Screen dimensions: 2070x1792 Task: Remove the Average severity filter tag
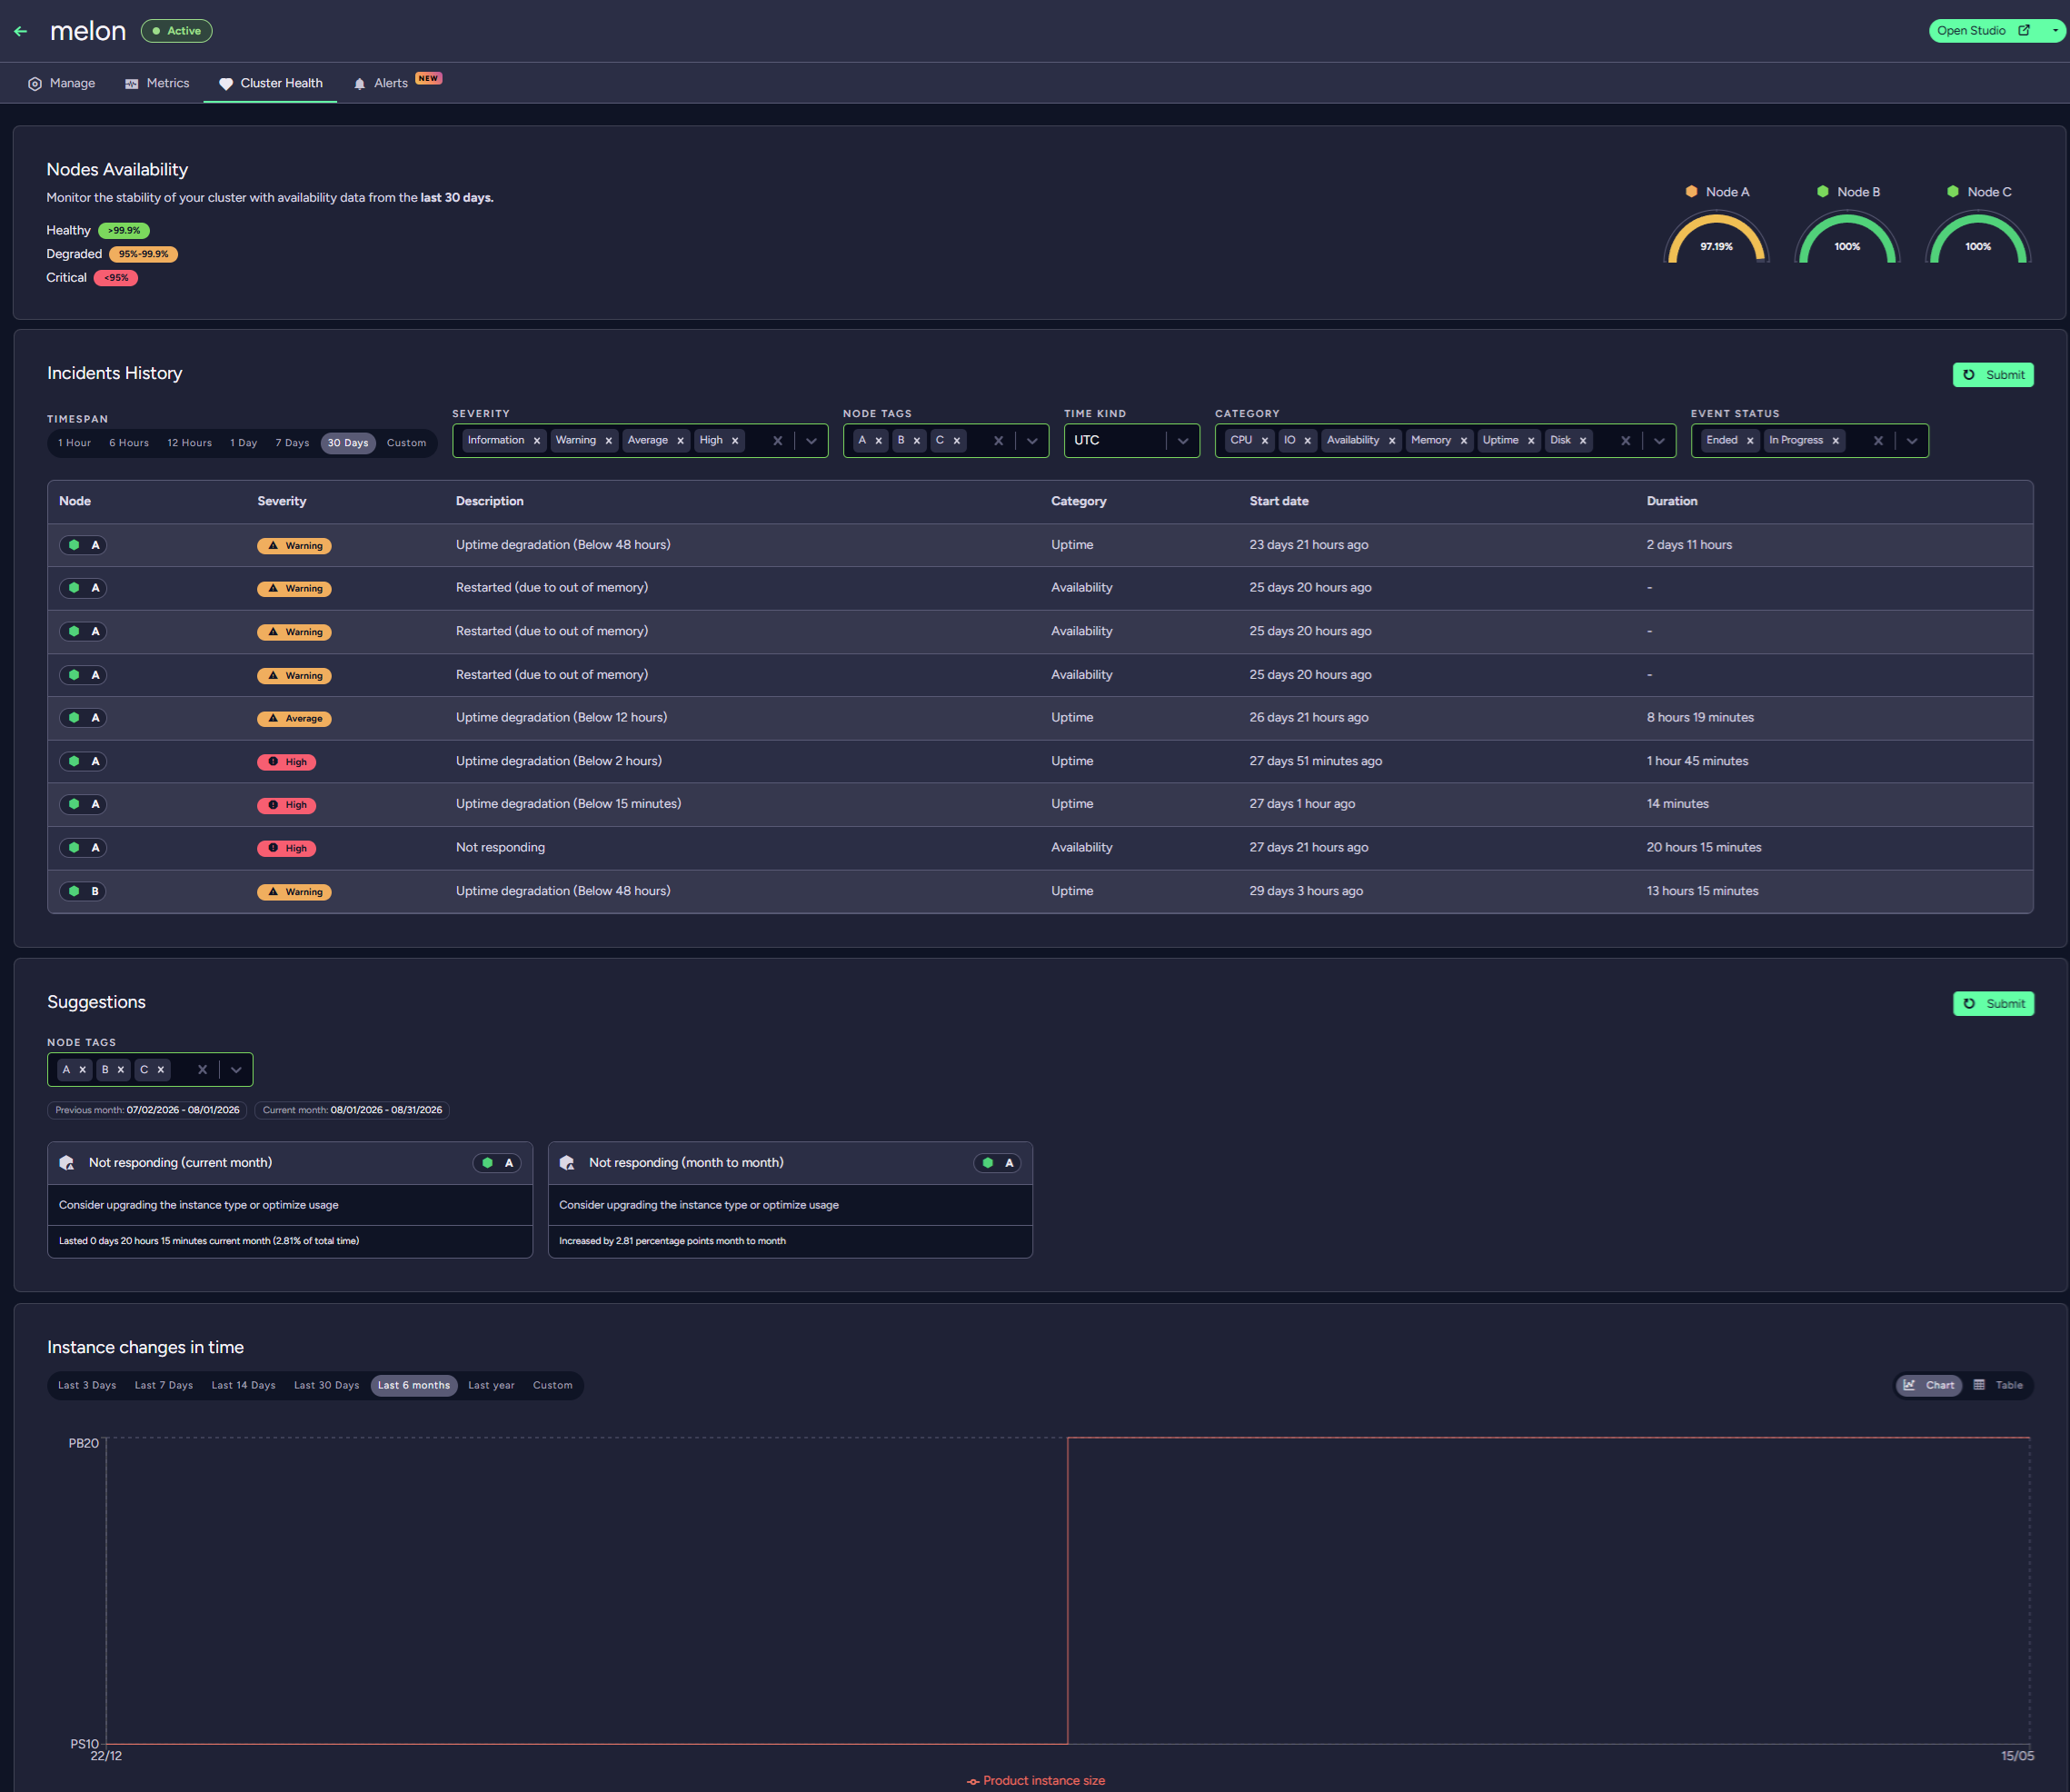click(x=680, y=441)
